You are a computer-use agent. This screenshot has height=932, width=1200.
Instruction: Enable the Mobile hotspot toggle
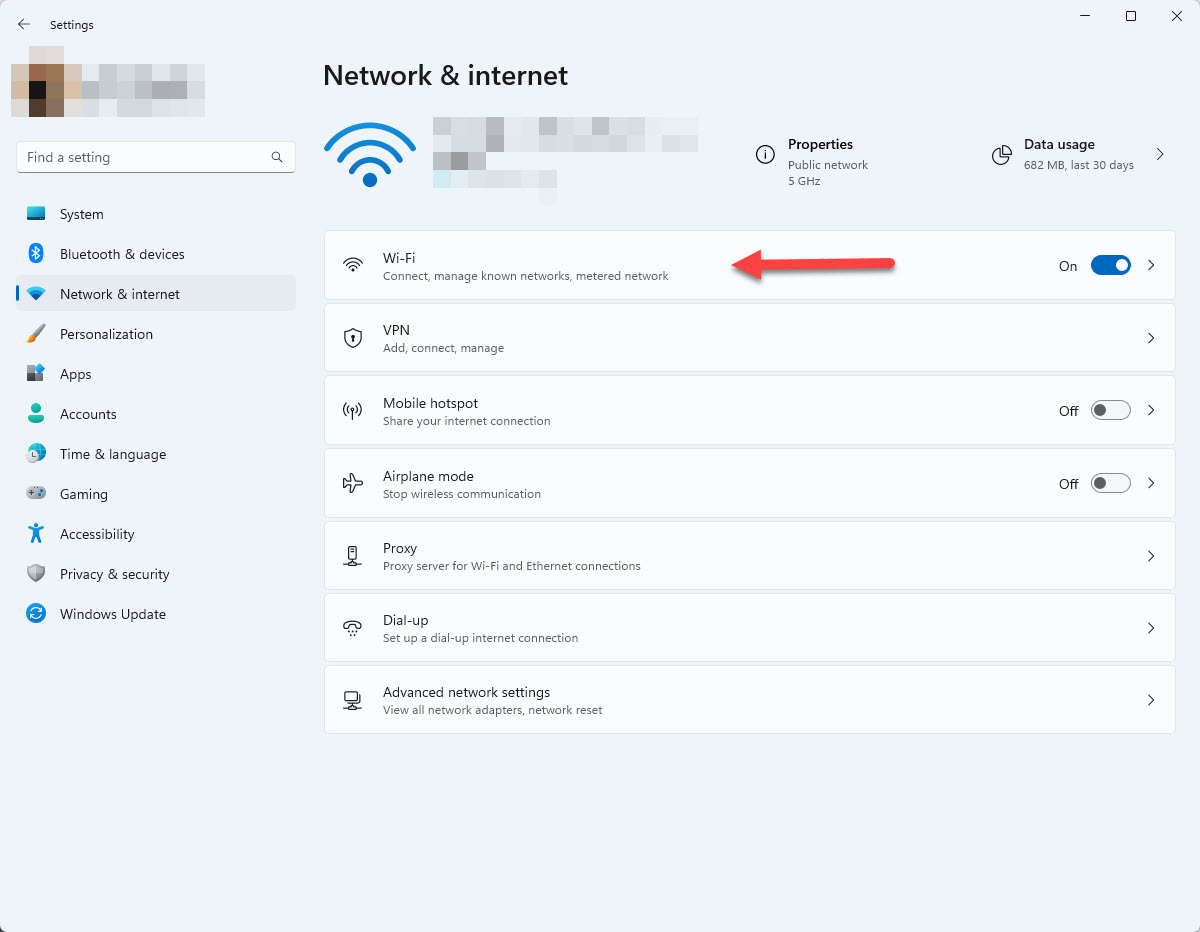(1110, 410)
